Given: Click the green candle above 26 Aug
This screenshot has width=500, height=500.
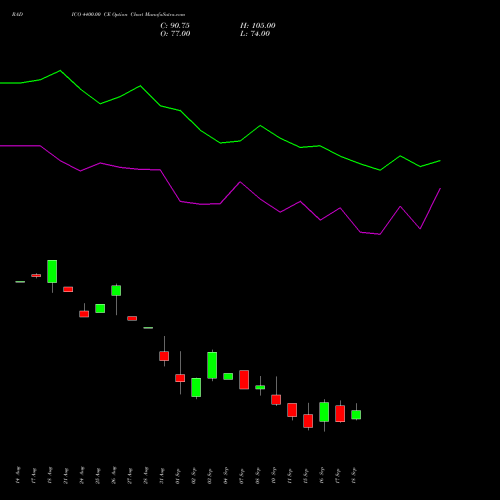Looking at the screenshot, I should pos(116,290).
